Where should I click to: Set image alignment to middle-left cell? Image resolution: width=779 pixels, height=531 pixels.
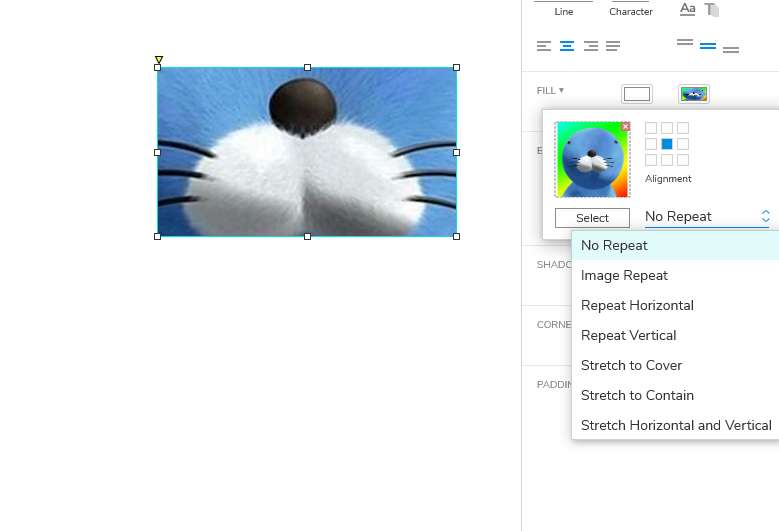tap(651, 144)
